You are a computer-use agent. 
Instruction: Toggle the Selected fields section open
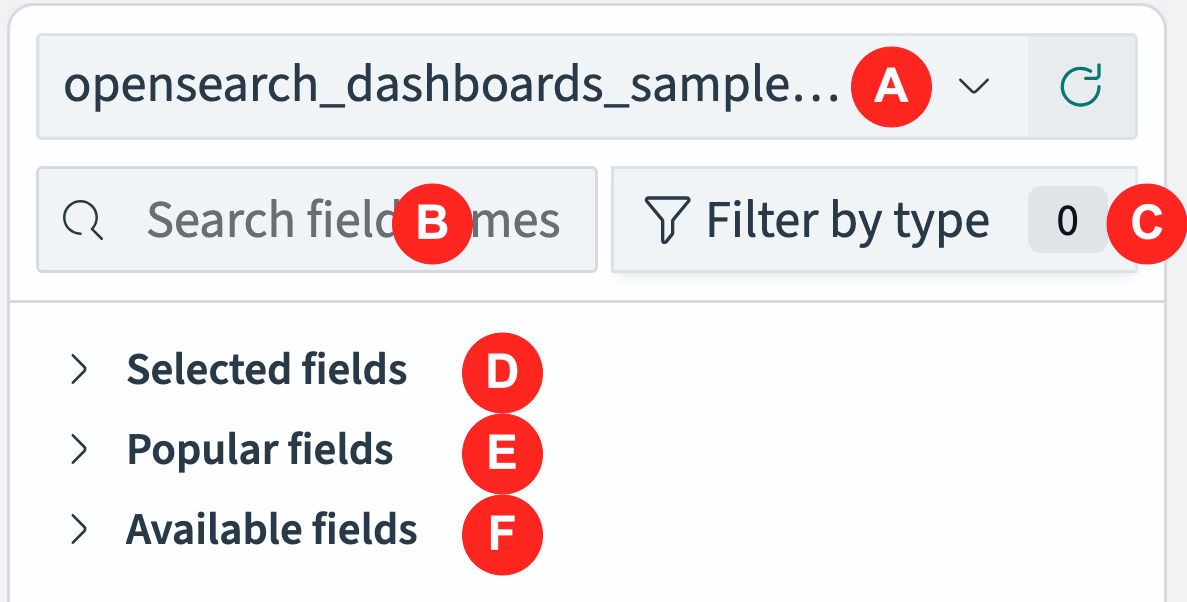267,370
